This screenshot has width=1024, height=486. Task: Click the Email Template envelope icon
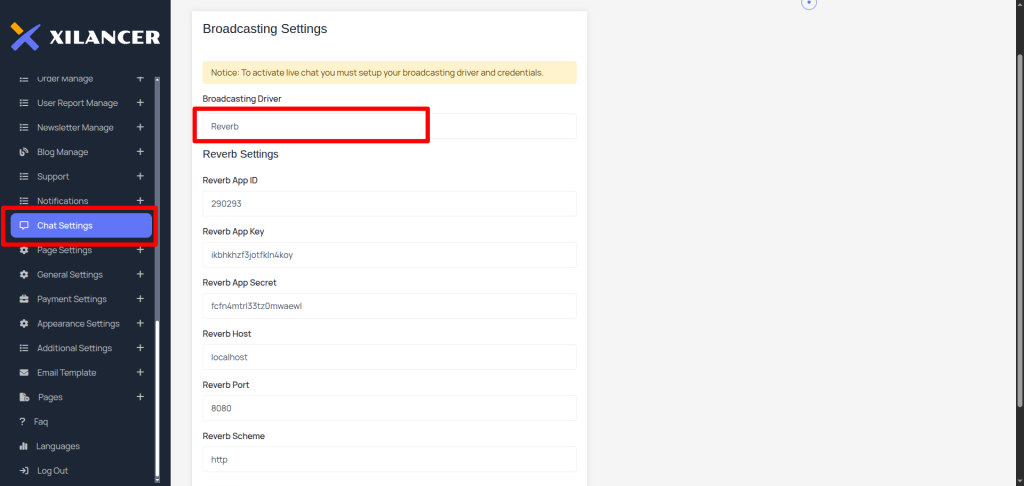(24, 373)
